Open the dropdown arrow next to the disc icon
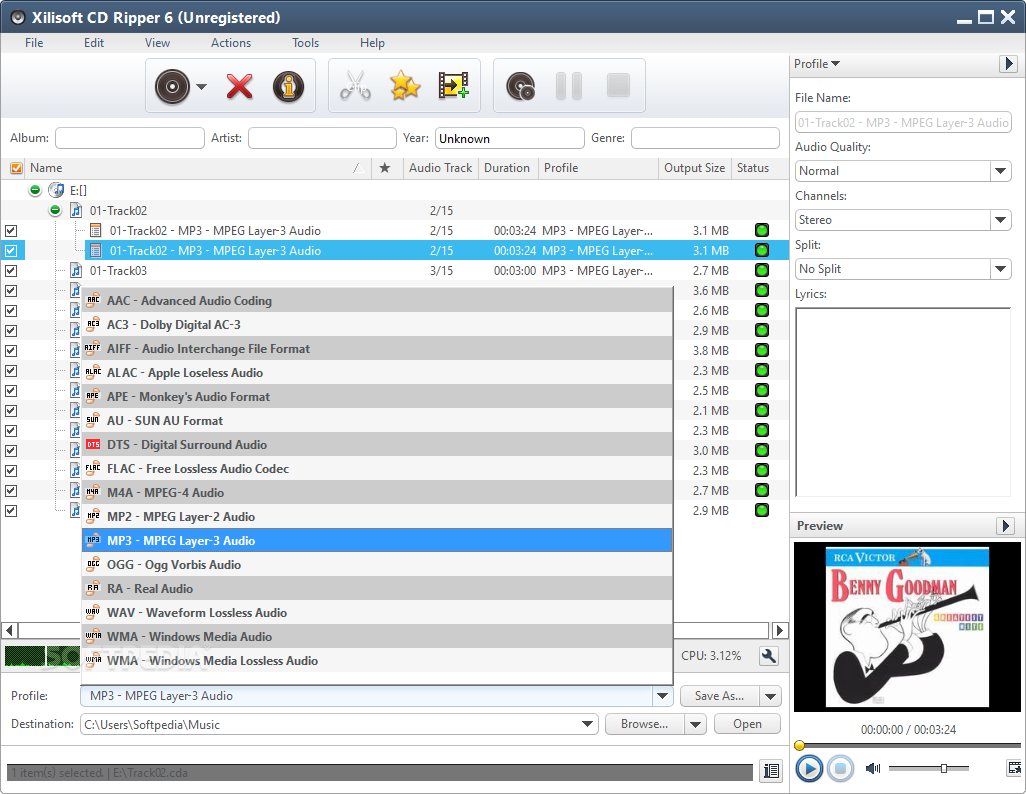Screen dimensions: 1026x794 (202, 86)
